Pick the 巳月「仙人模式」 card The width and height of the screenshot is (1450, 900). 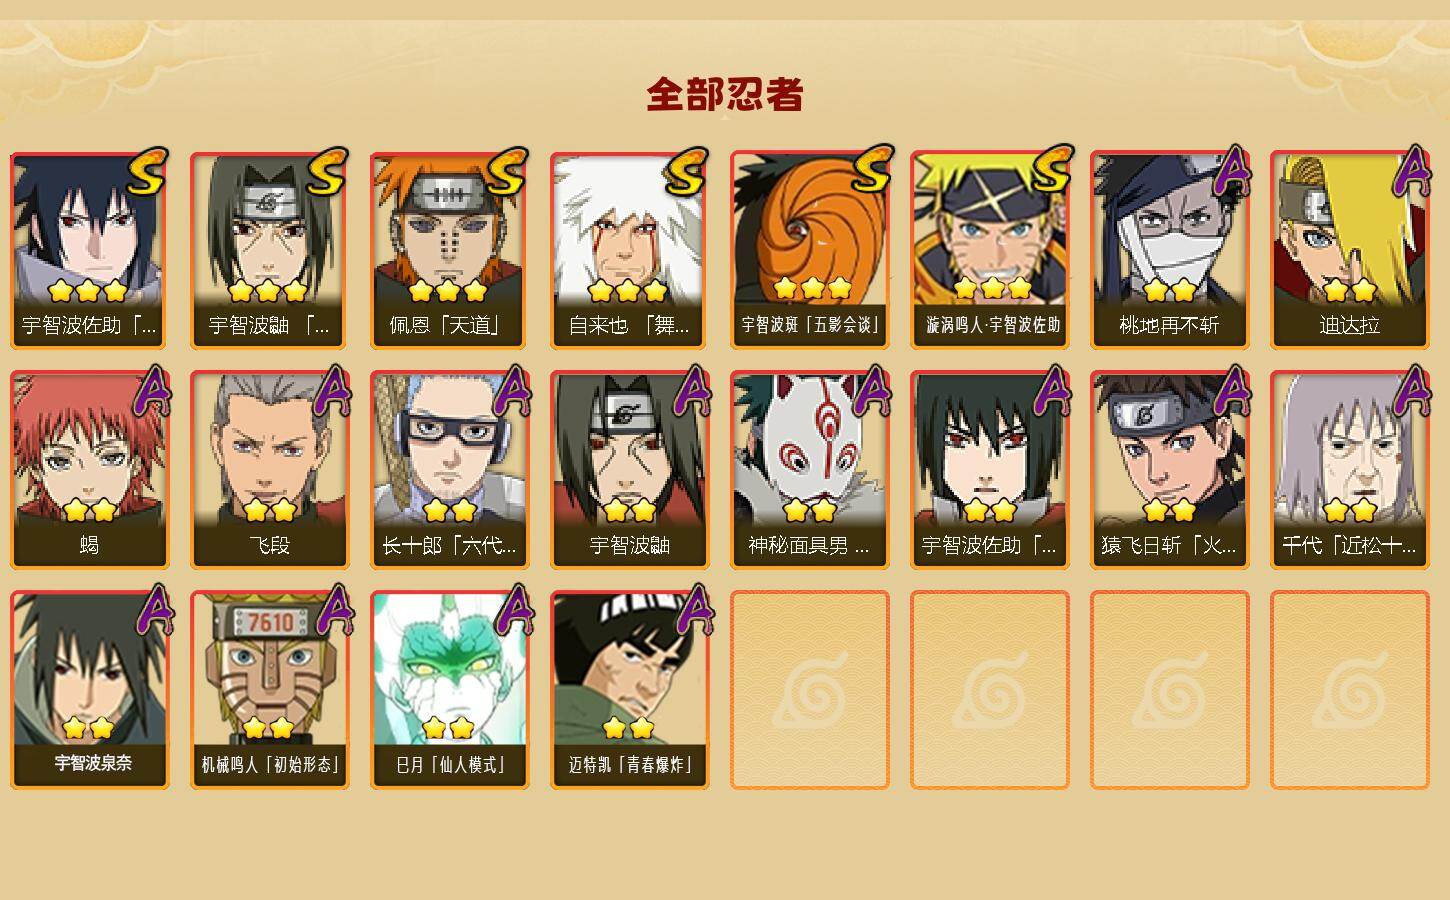click(449, 690)
